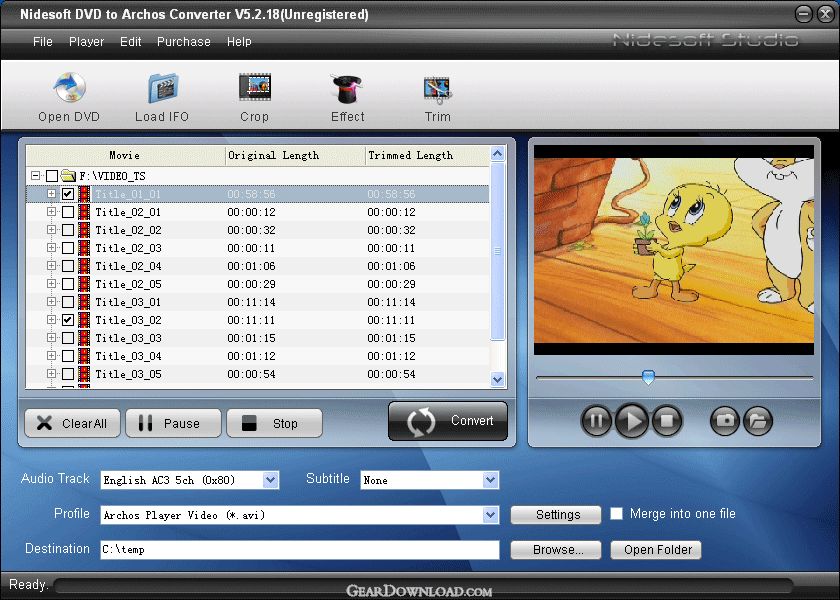Click the F:\VIDEO_TS folder icon

point(68,175)
